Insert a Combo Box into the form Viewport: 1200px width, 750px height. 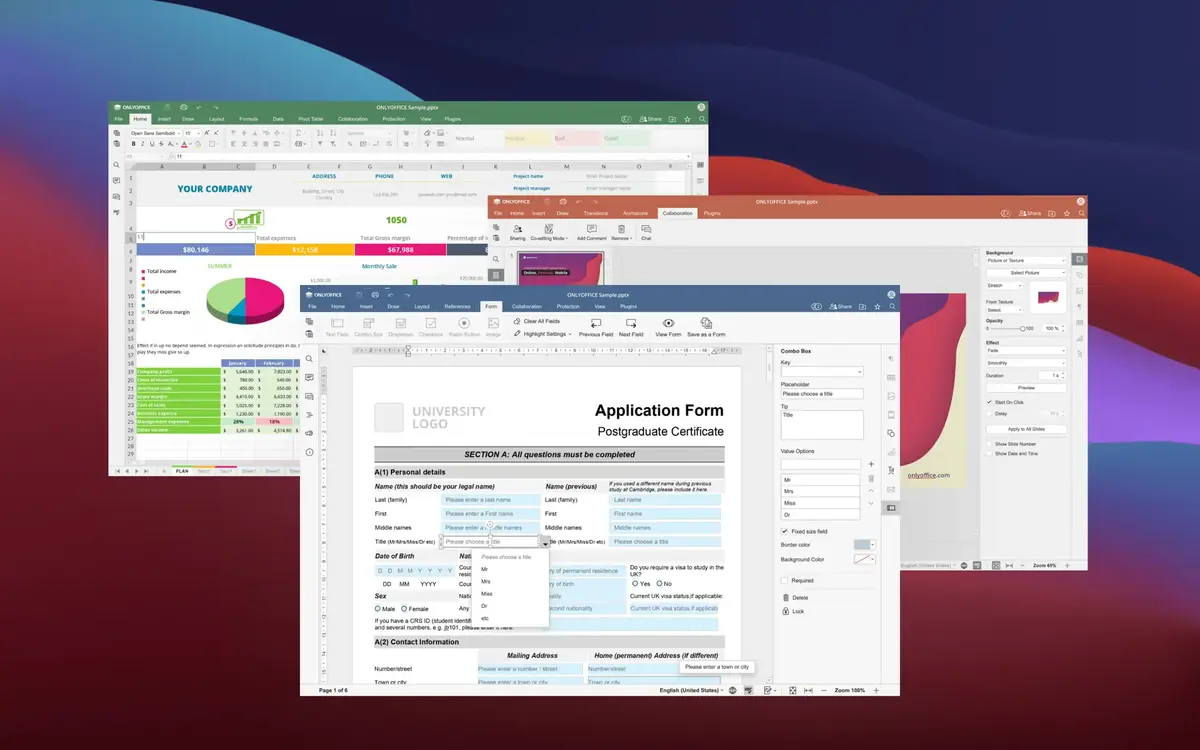[368, 325]
